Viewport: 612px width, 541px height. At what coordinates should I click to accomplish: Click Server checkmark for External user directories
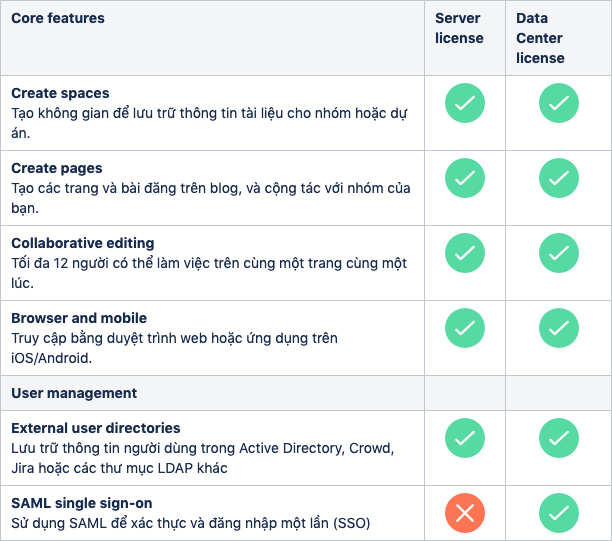(x=464, y=438)
